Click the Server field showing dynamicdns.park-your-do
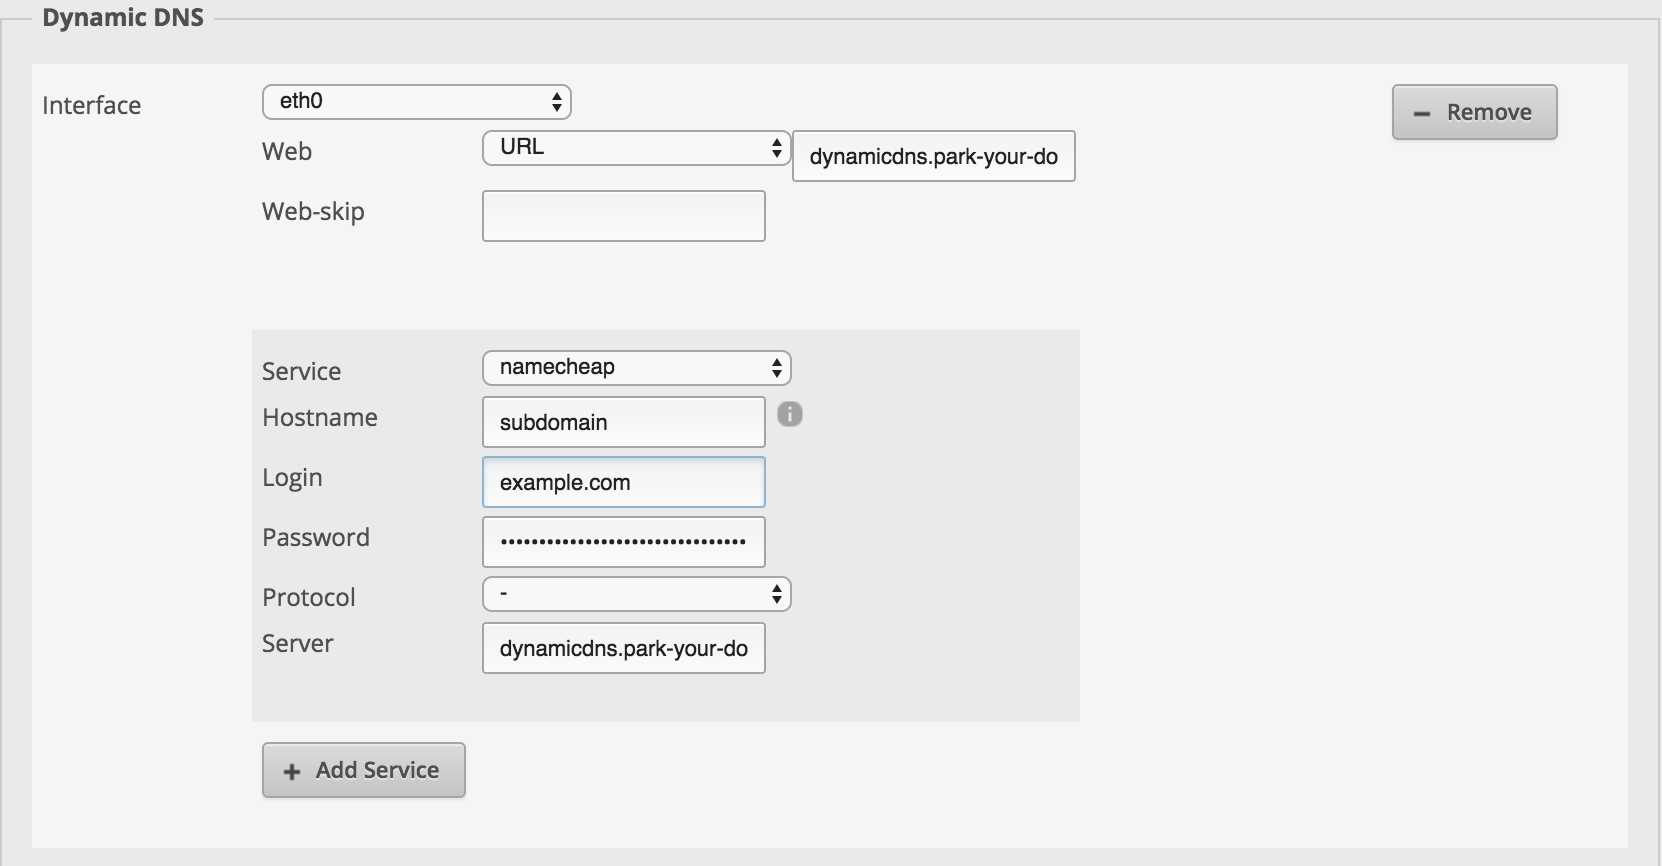The image size is (1662, 866). tap(623, 648)
